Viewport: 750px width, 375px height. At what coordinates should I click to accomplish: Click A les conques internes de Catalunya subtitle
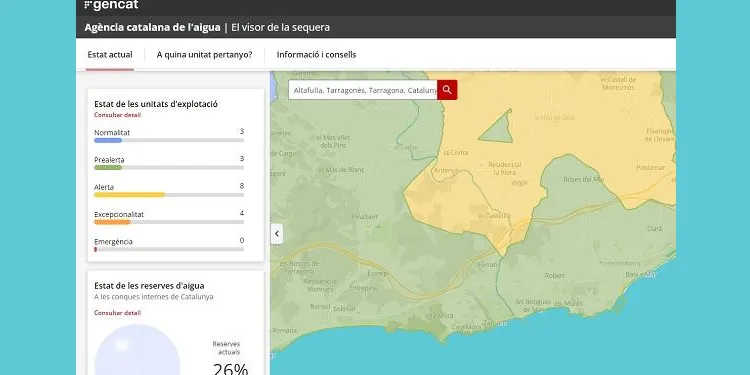tap(154, 297)
